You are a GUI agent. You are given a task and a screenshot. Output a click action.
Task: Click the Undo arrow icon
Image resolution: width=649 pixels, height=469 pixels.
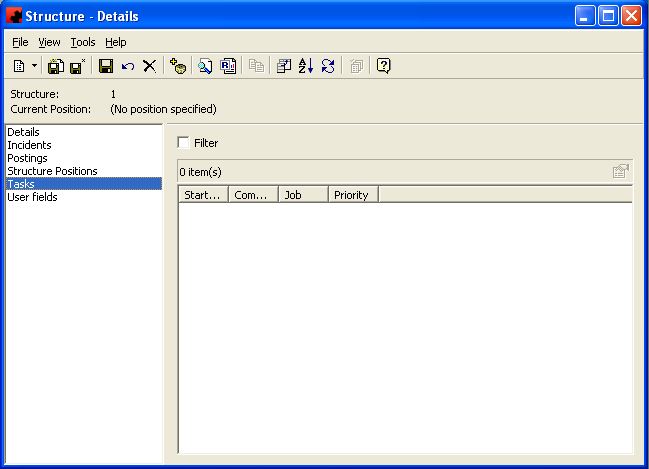tap(127, 66)
